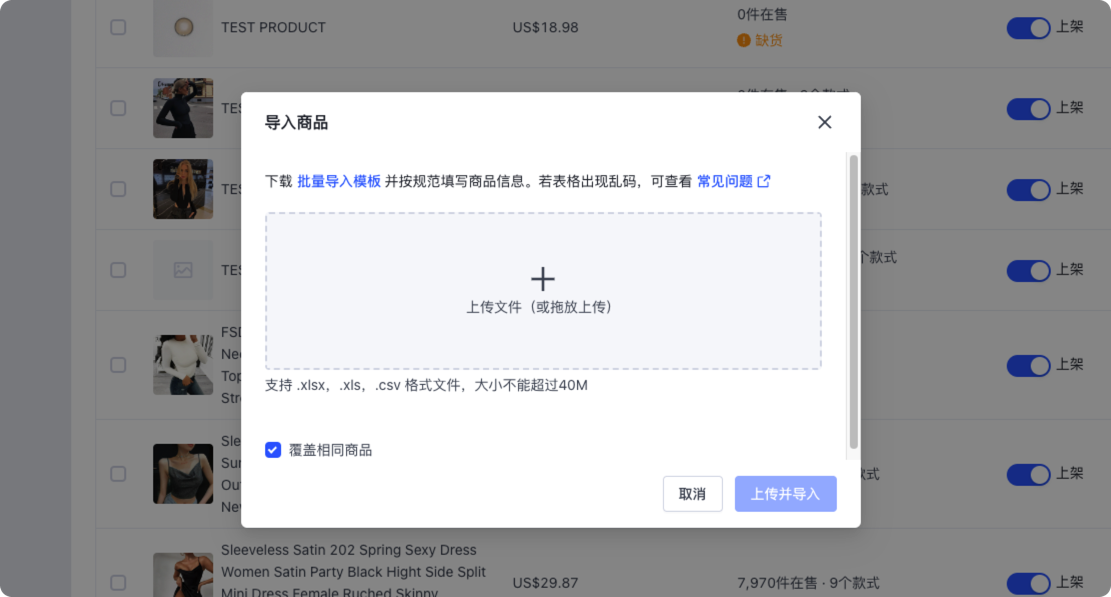The width and height of the screenshot is (1111, 597).
Task: Select the checkbox on the third product row
Action: 118,189
